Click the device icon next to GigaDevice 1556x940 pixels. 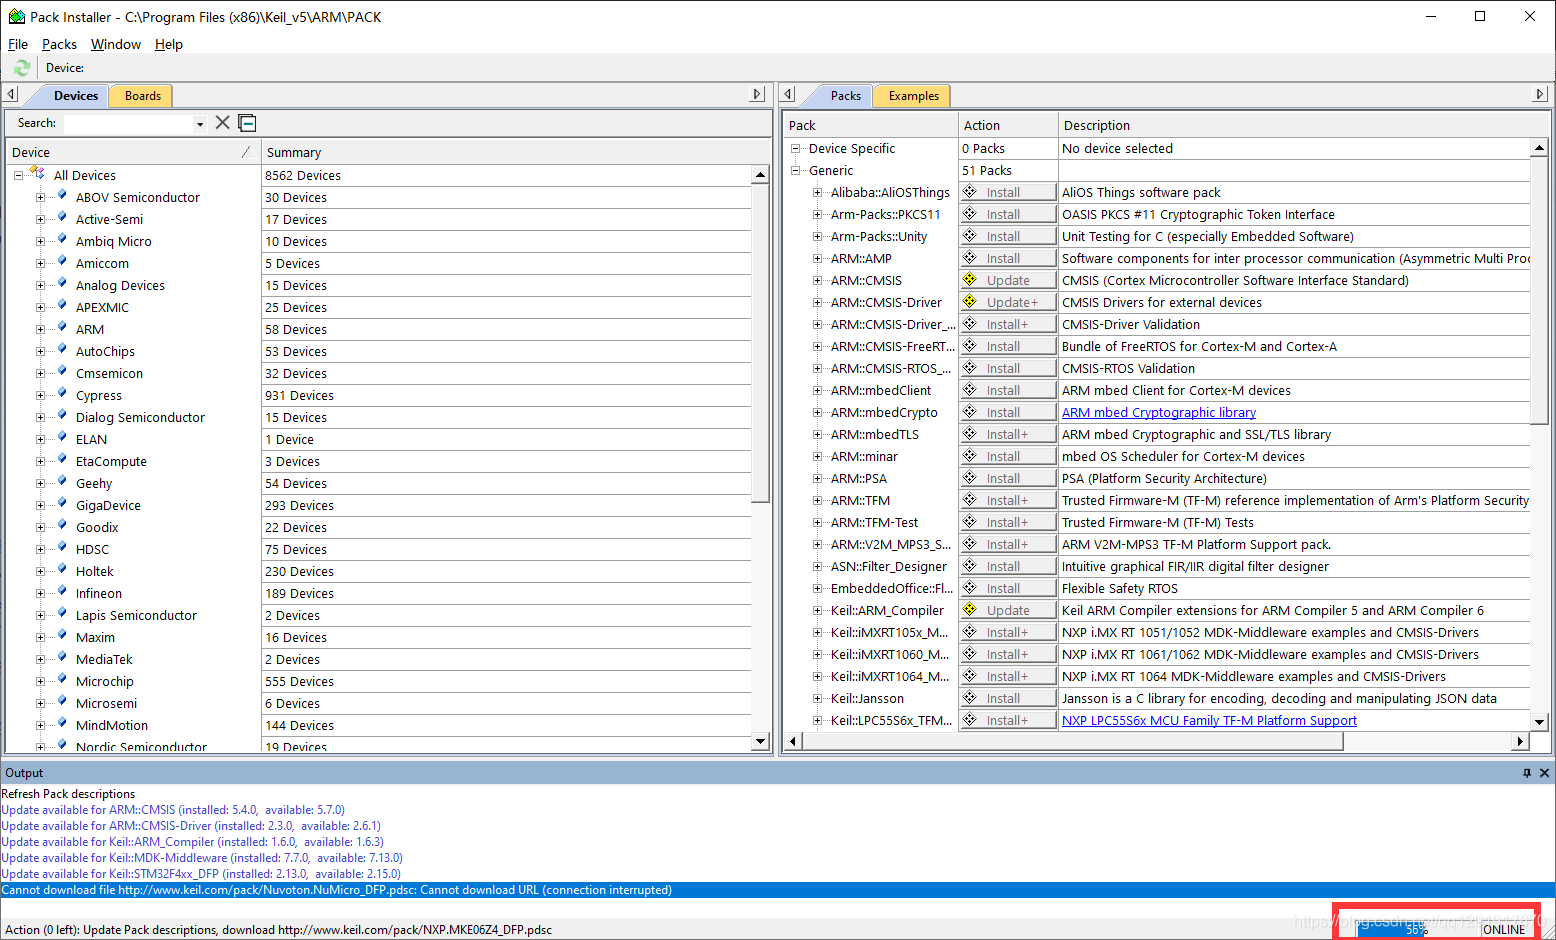[62, 504]
